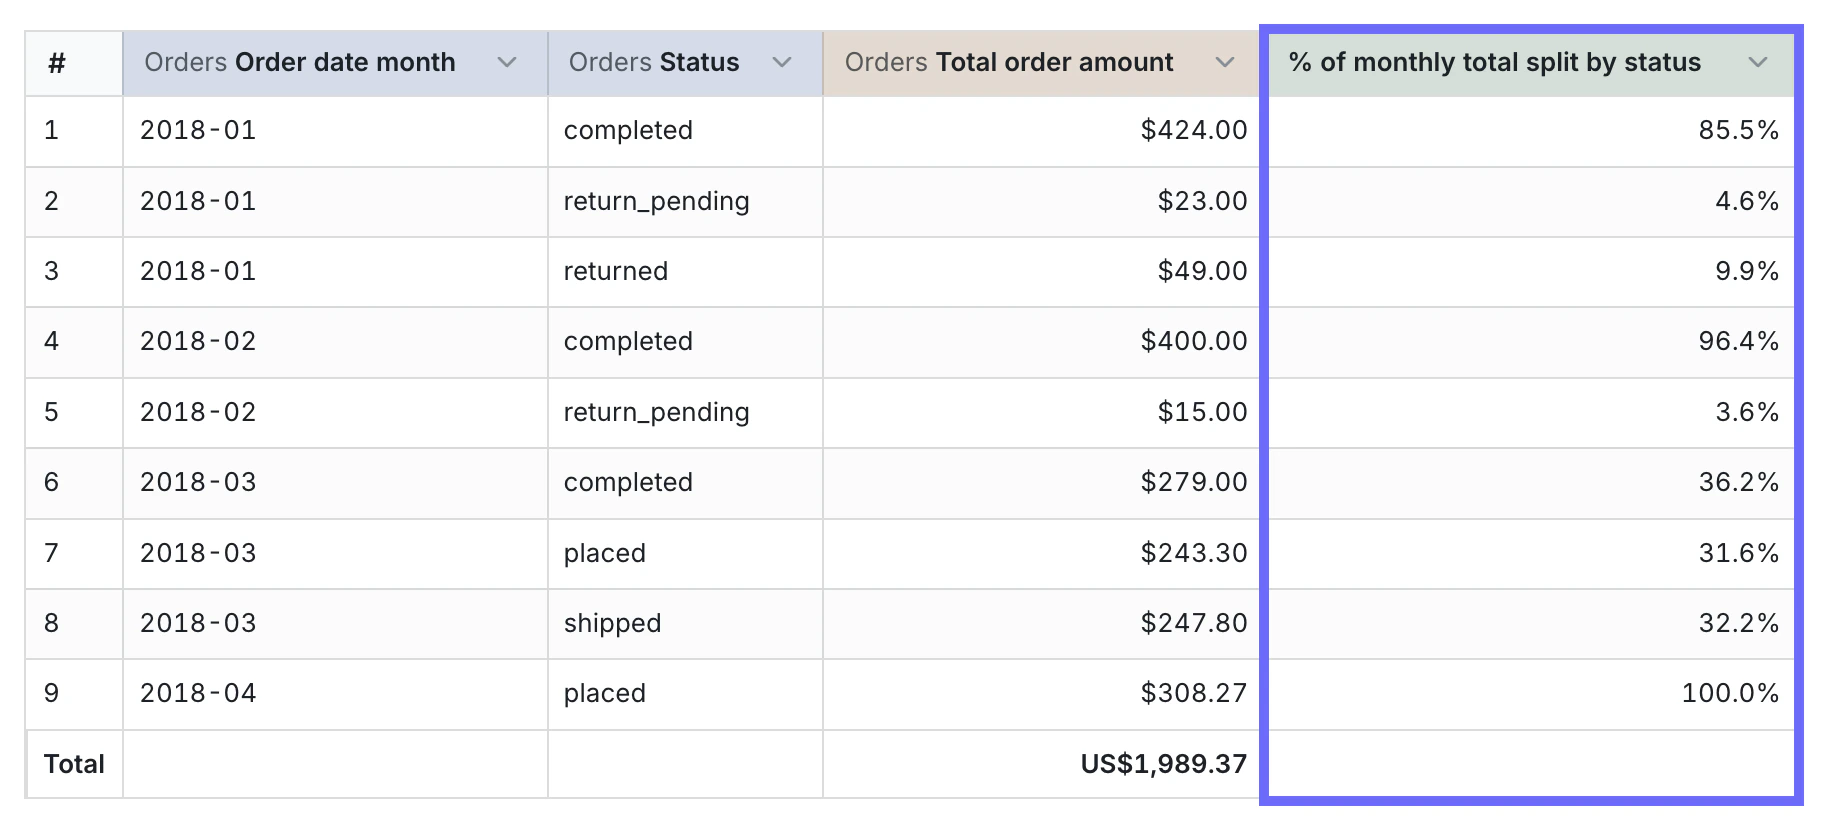The width and height of the screenshot is (1824, 824).
Task: Click the Order date month header
Action: [x=300, y=62]
